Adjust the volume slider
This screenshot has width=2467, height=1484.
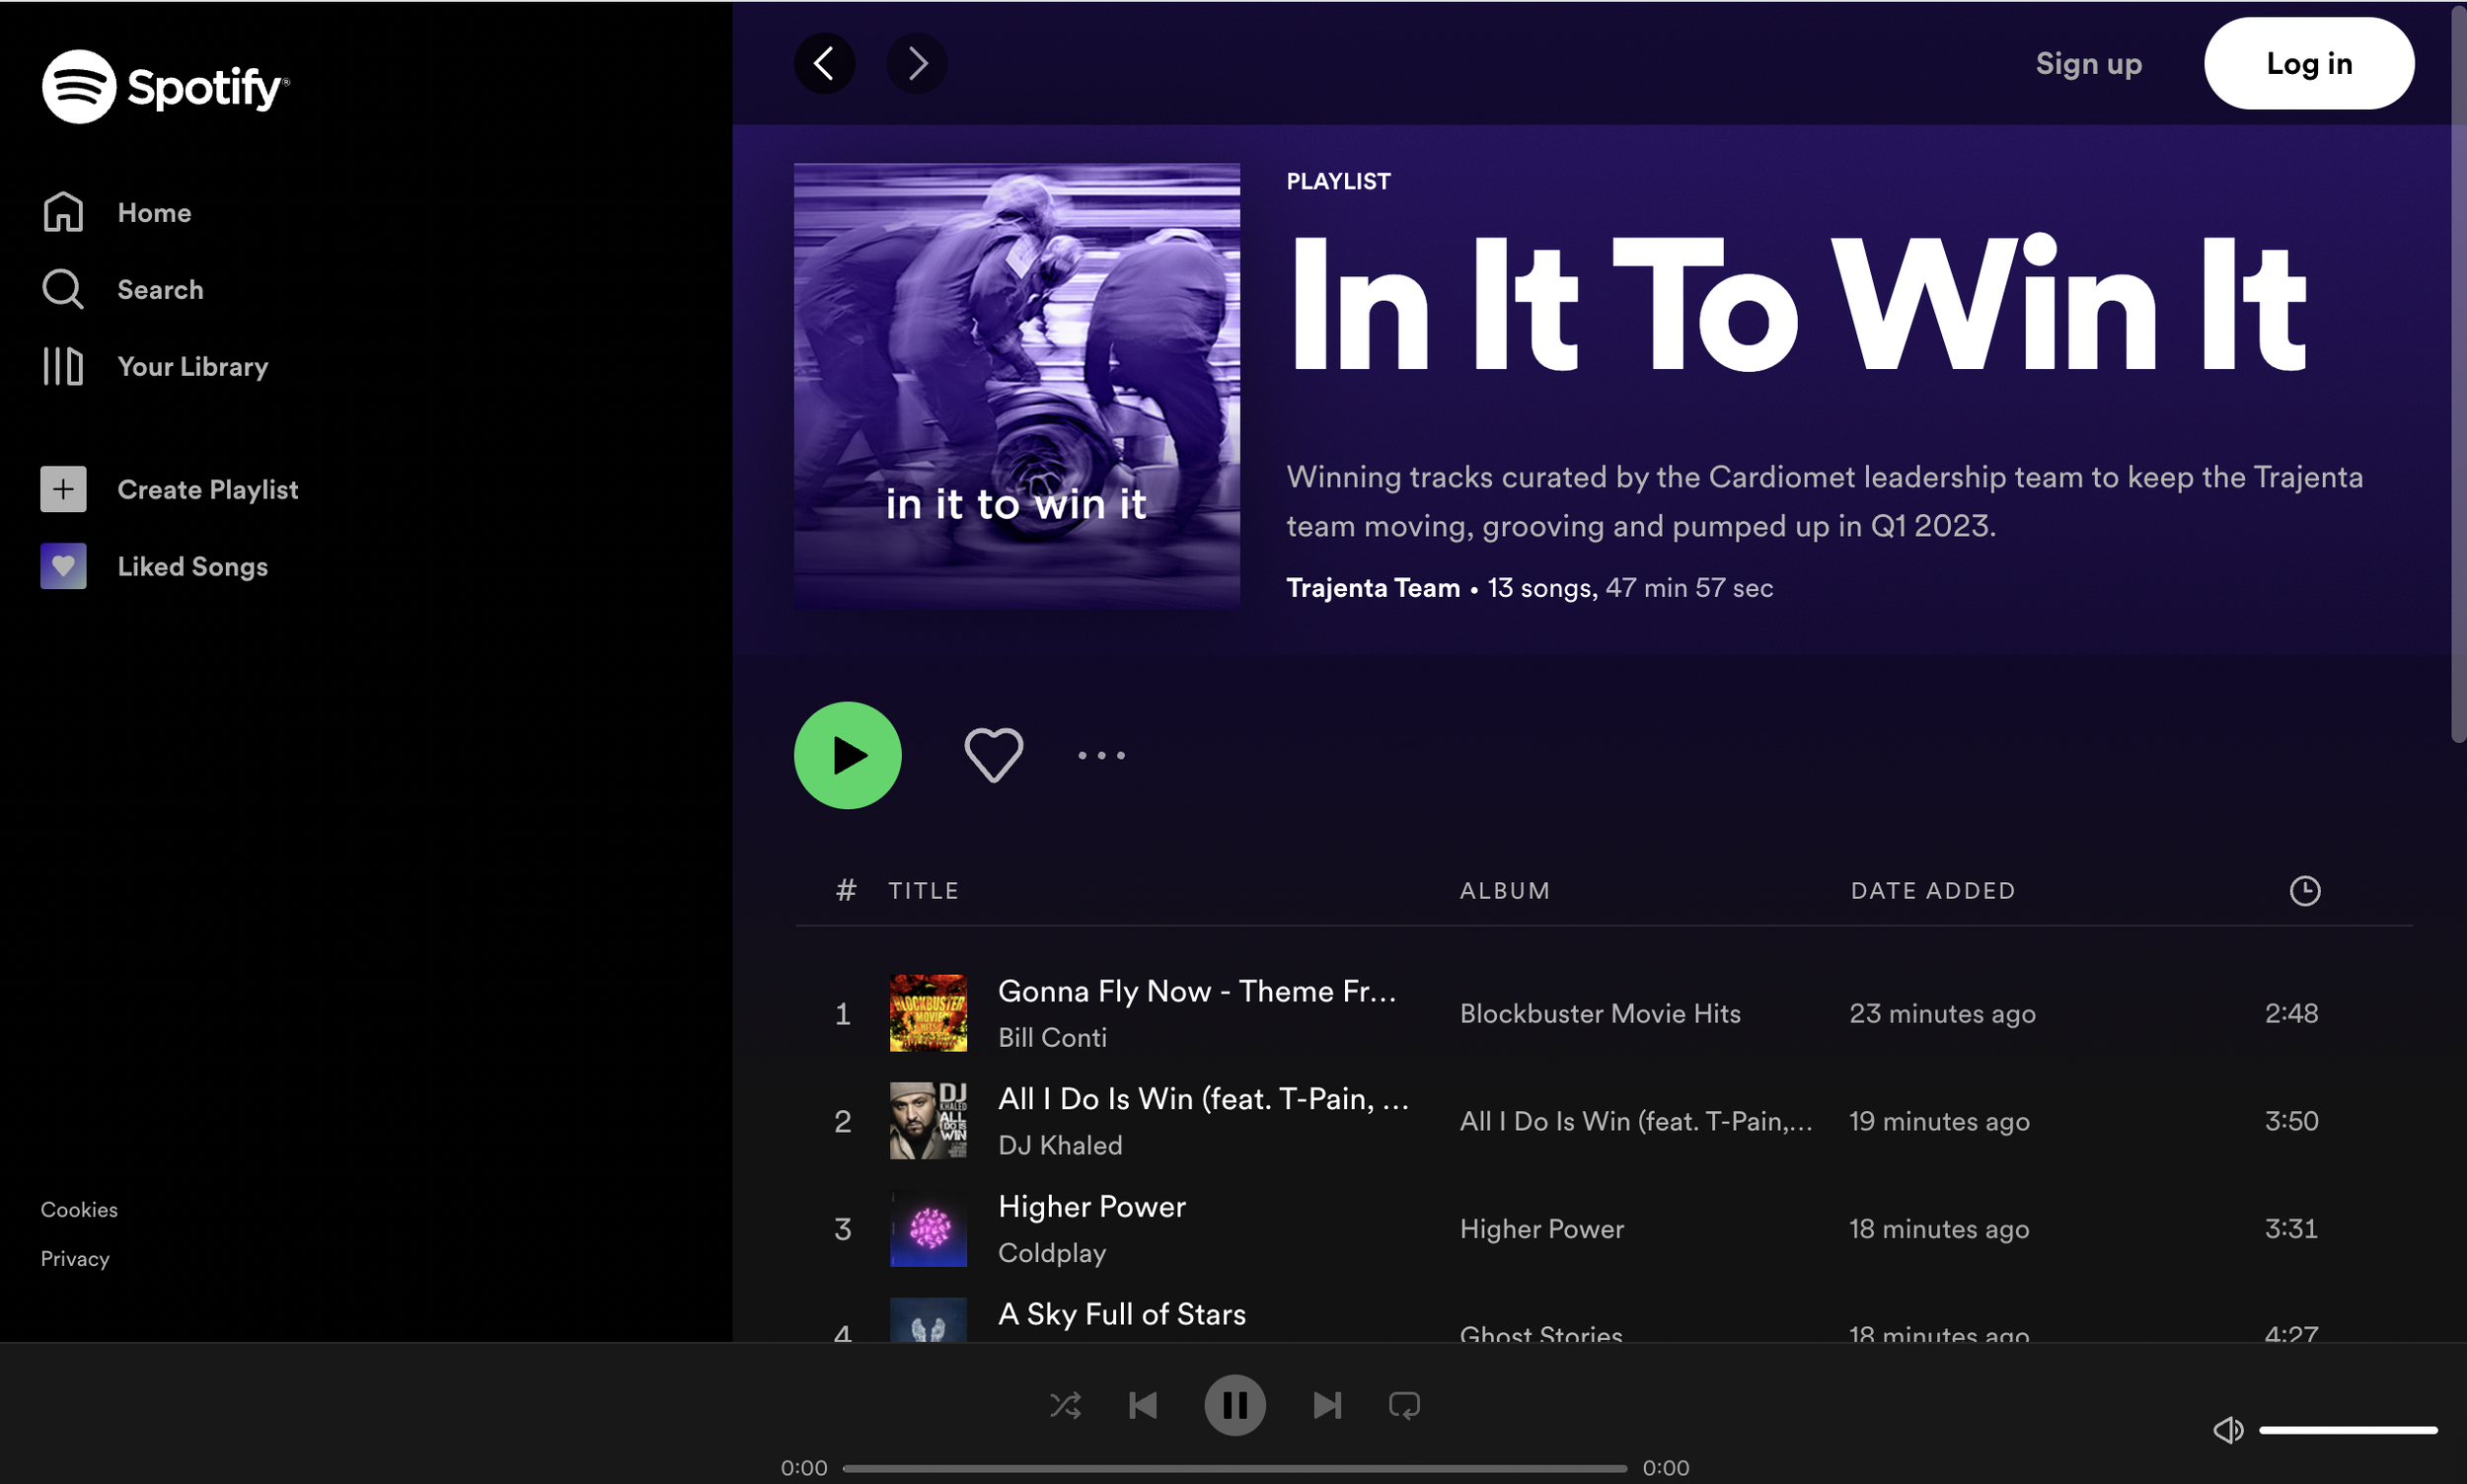(x=2348, y=1430)
